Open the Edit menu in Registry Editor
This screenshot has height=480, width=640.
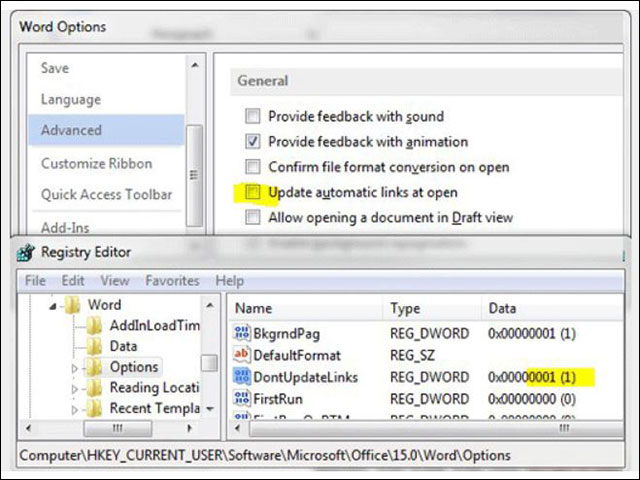point(73,281)
